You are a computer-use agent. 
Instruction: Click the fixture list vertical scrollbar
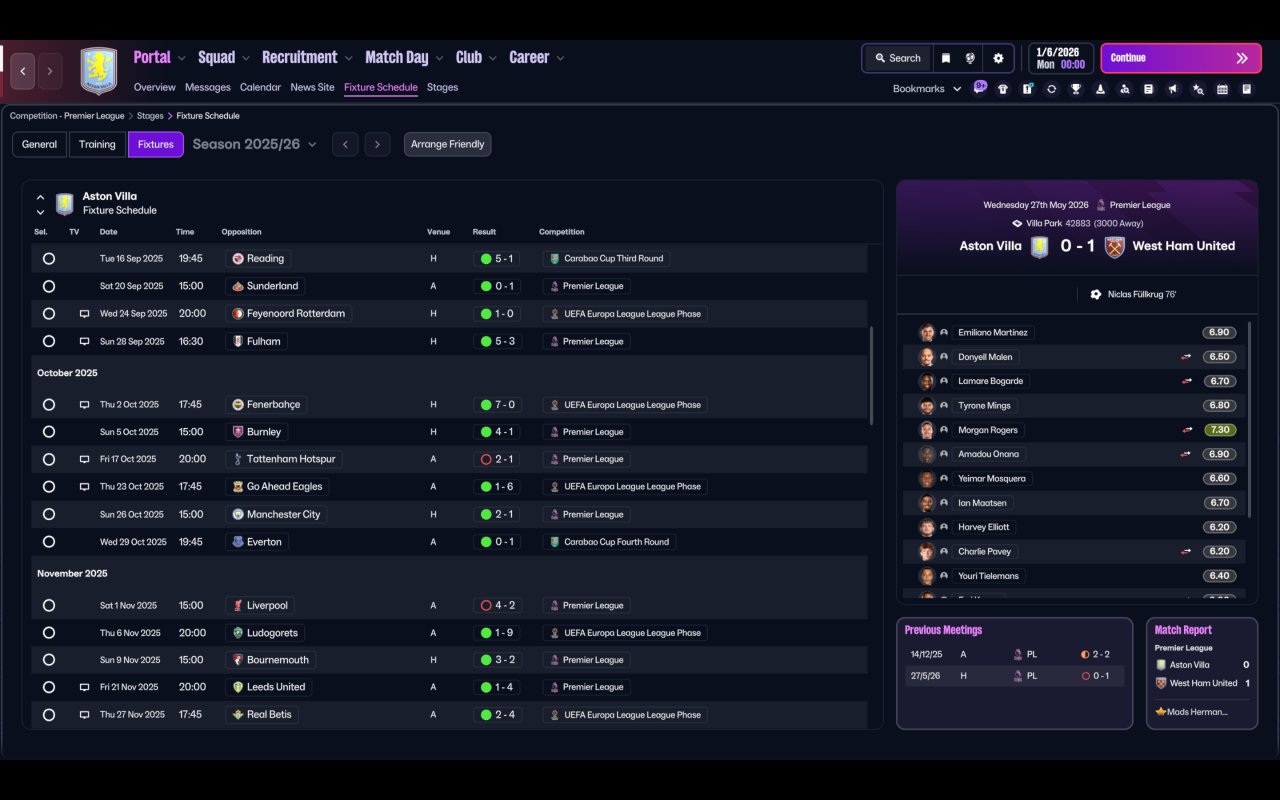click(x=872, y=375)
